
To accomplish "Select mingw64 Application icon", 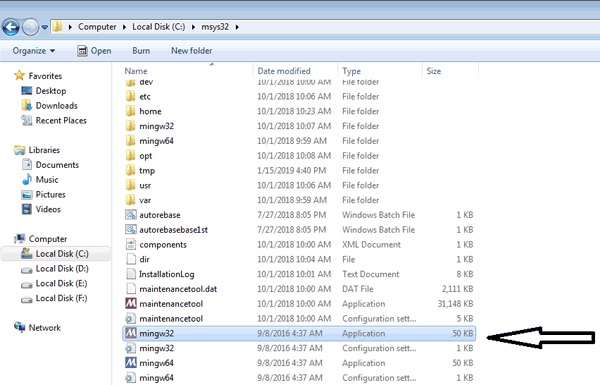I will point(130,363).
